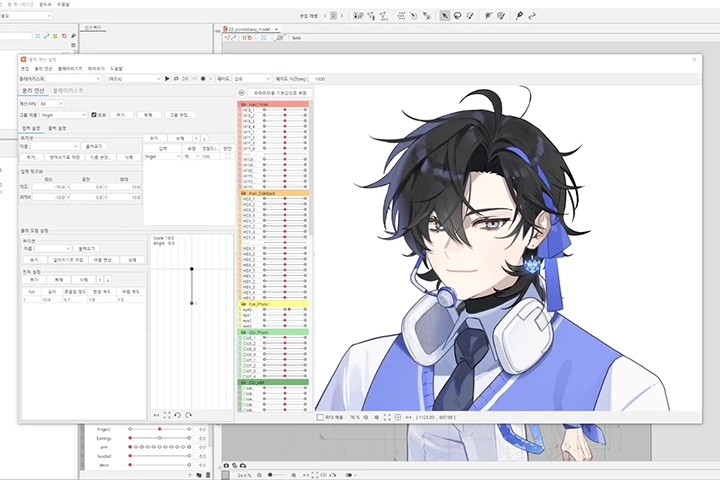Image resolution: width=720 pixels, height=480 pixels.
Task: Toggle loop playback in physics dialog
Action: coord(176,79)
